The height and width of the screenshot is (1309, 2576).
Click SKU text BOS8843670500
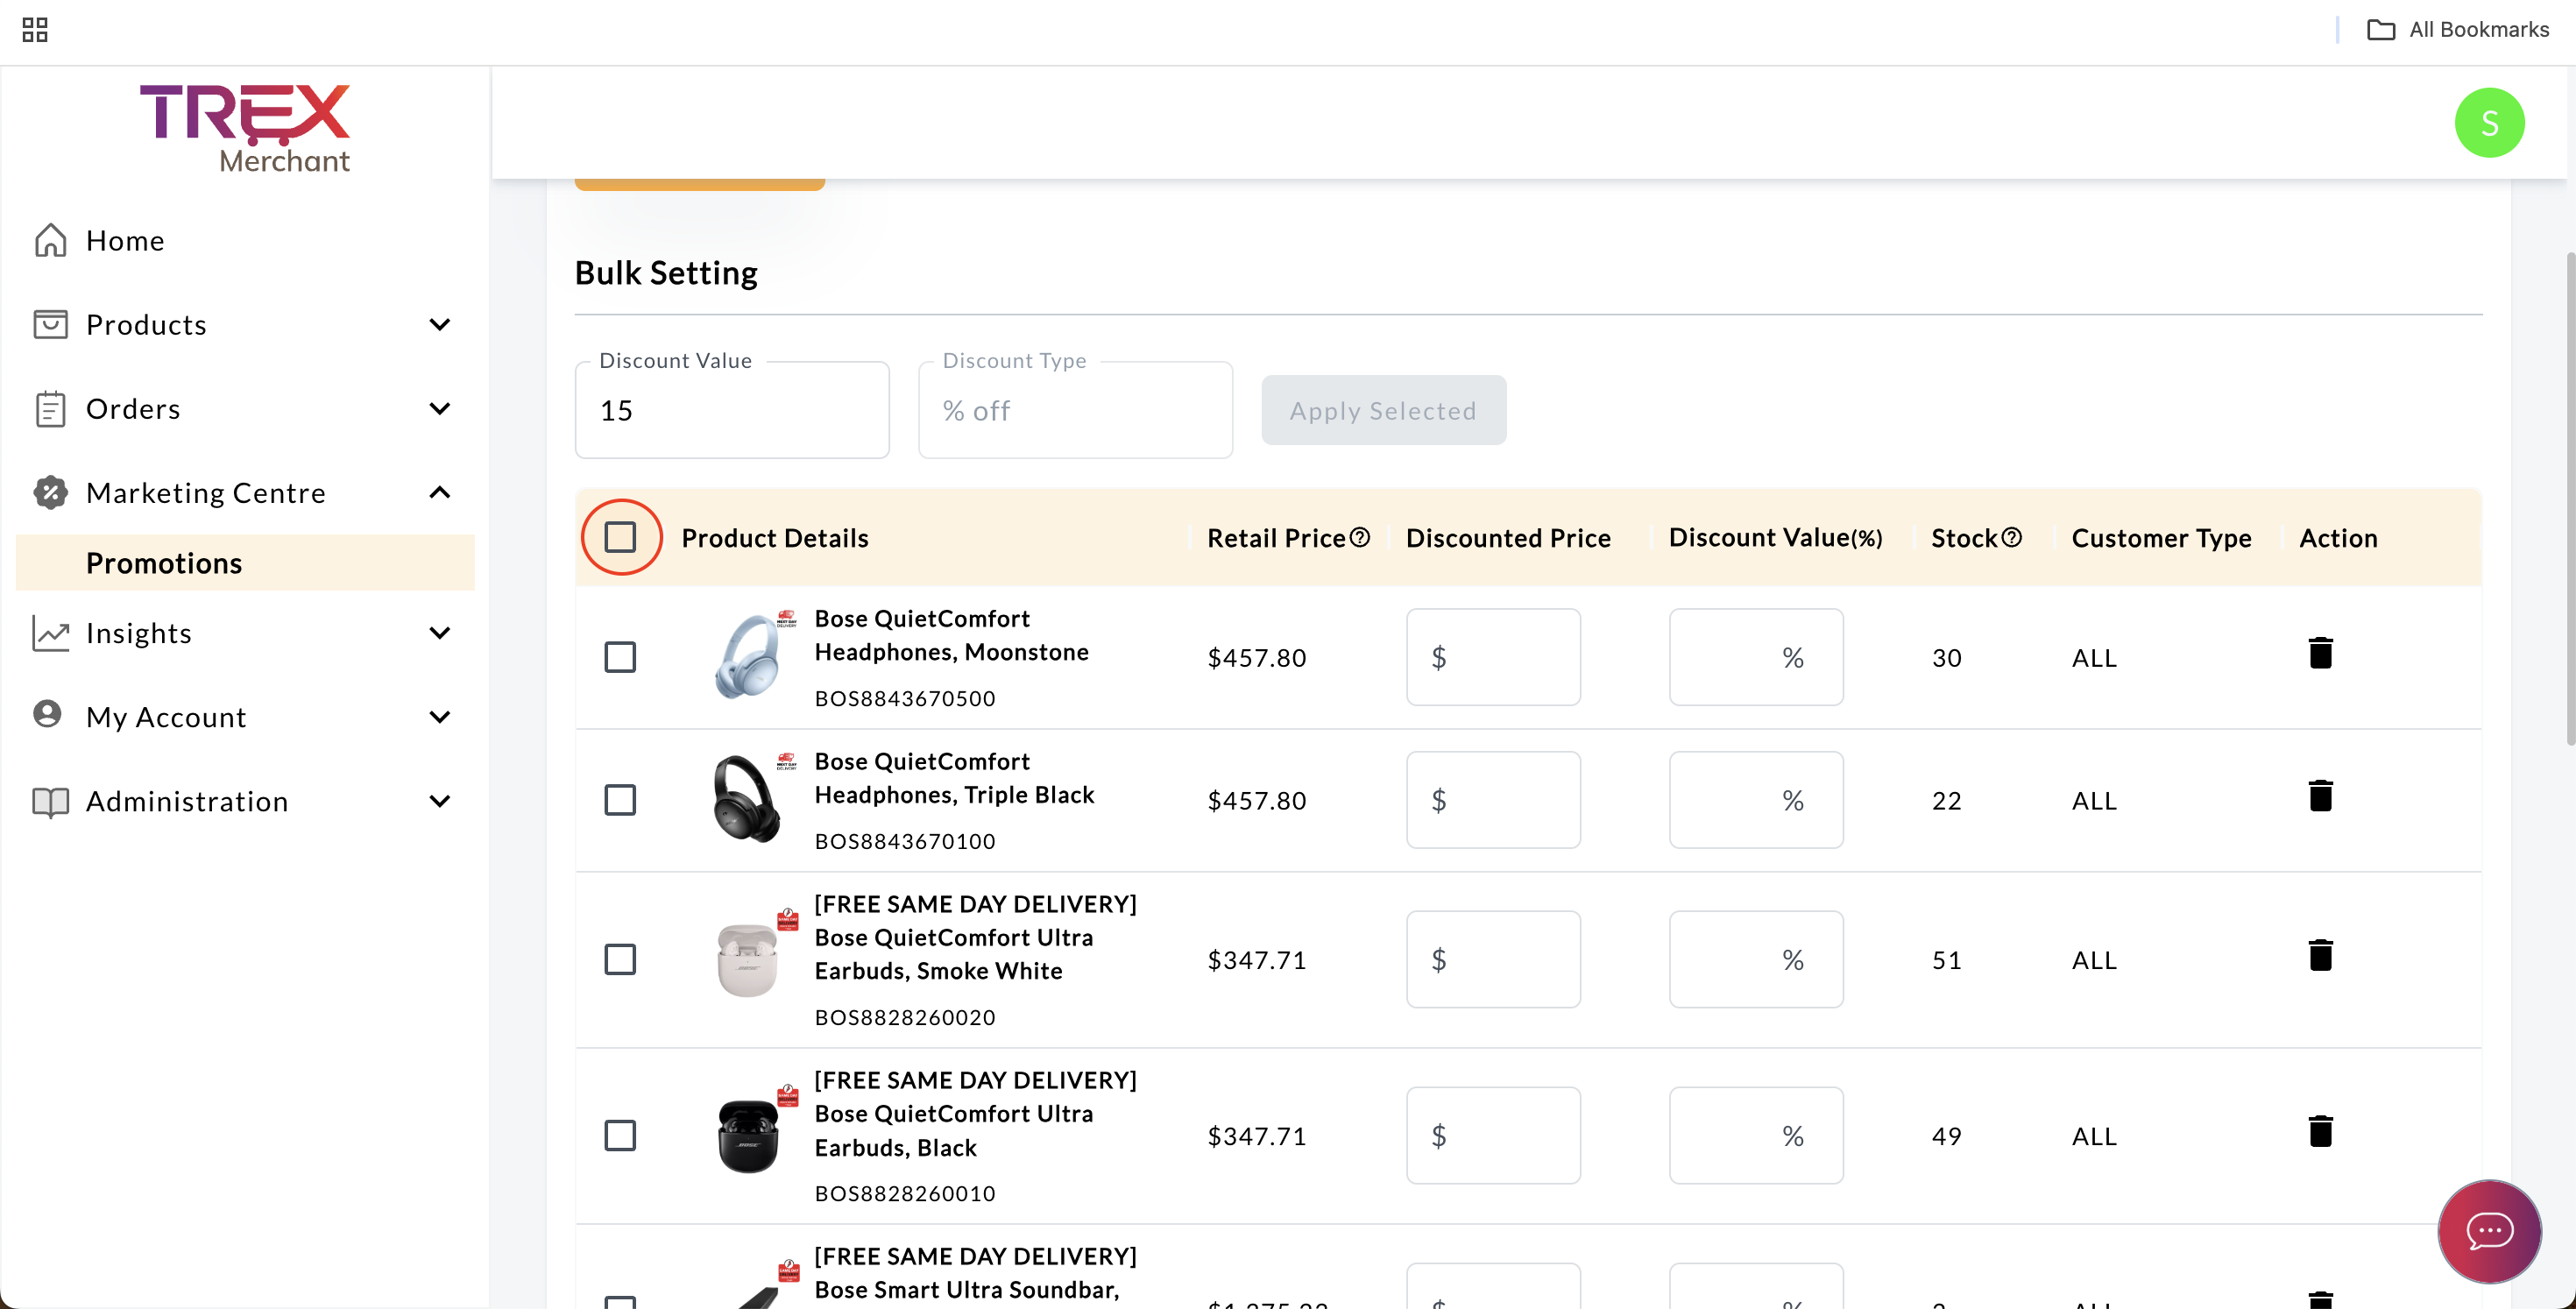(905, 698)
